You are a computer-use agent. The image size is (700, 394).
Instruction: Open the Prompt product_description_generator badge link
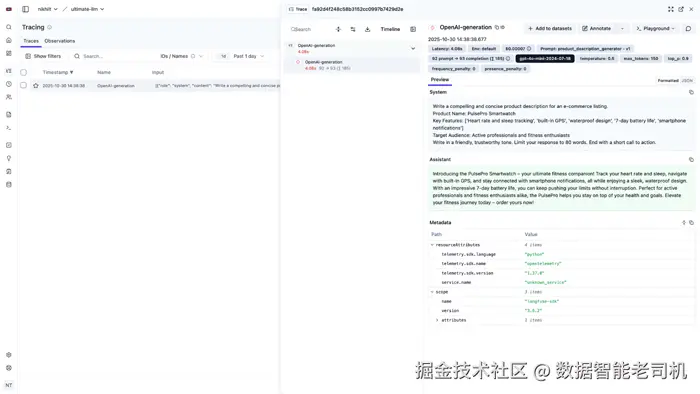click(x=585, y=49)
